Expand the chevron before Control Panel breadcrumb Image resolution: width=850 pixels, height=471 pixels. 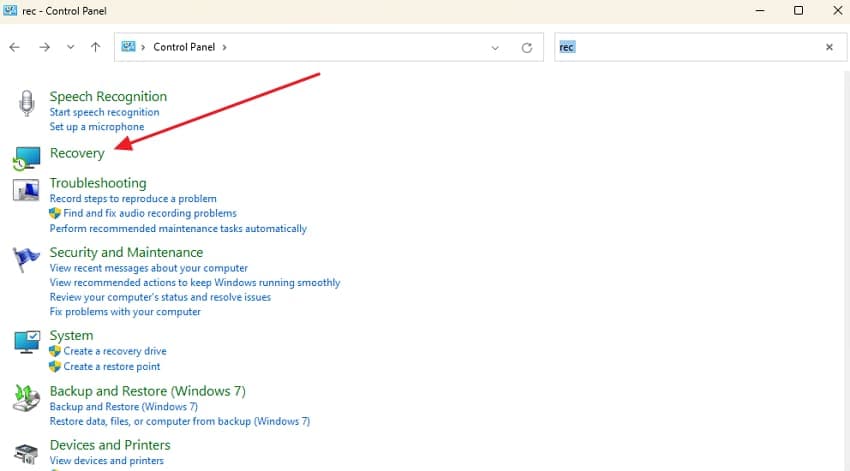click(143, 47)
